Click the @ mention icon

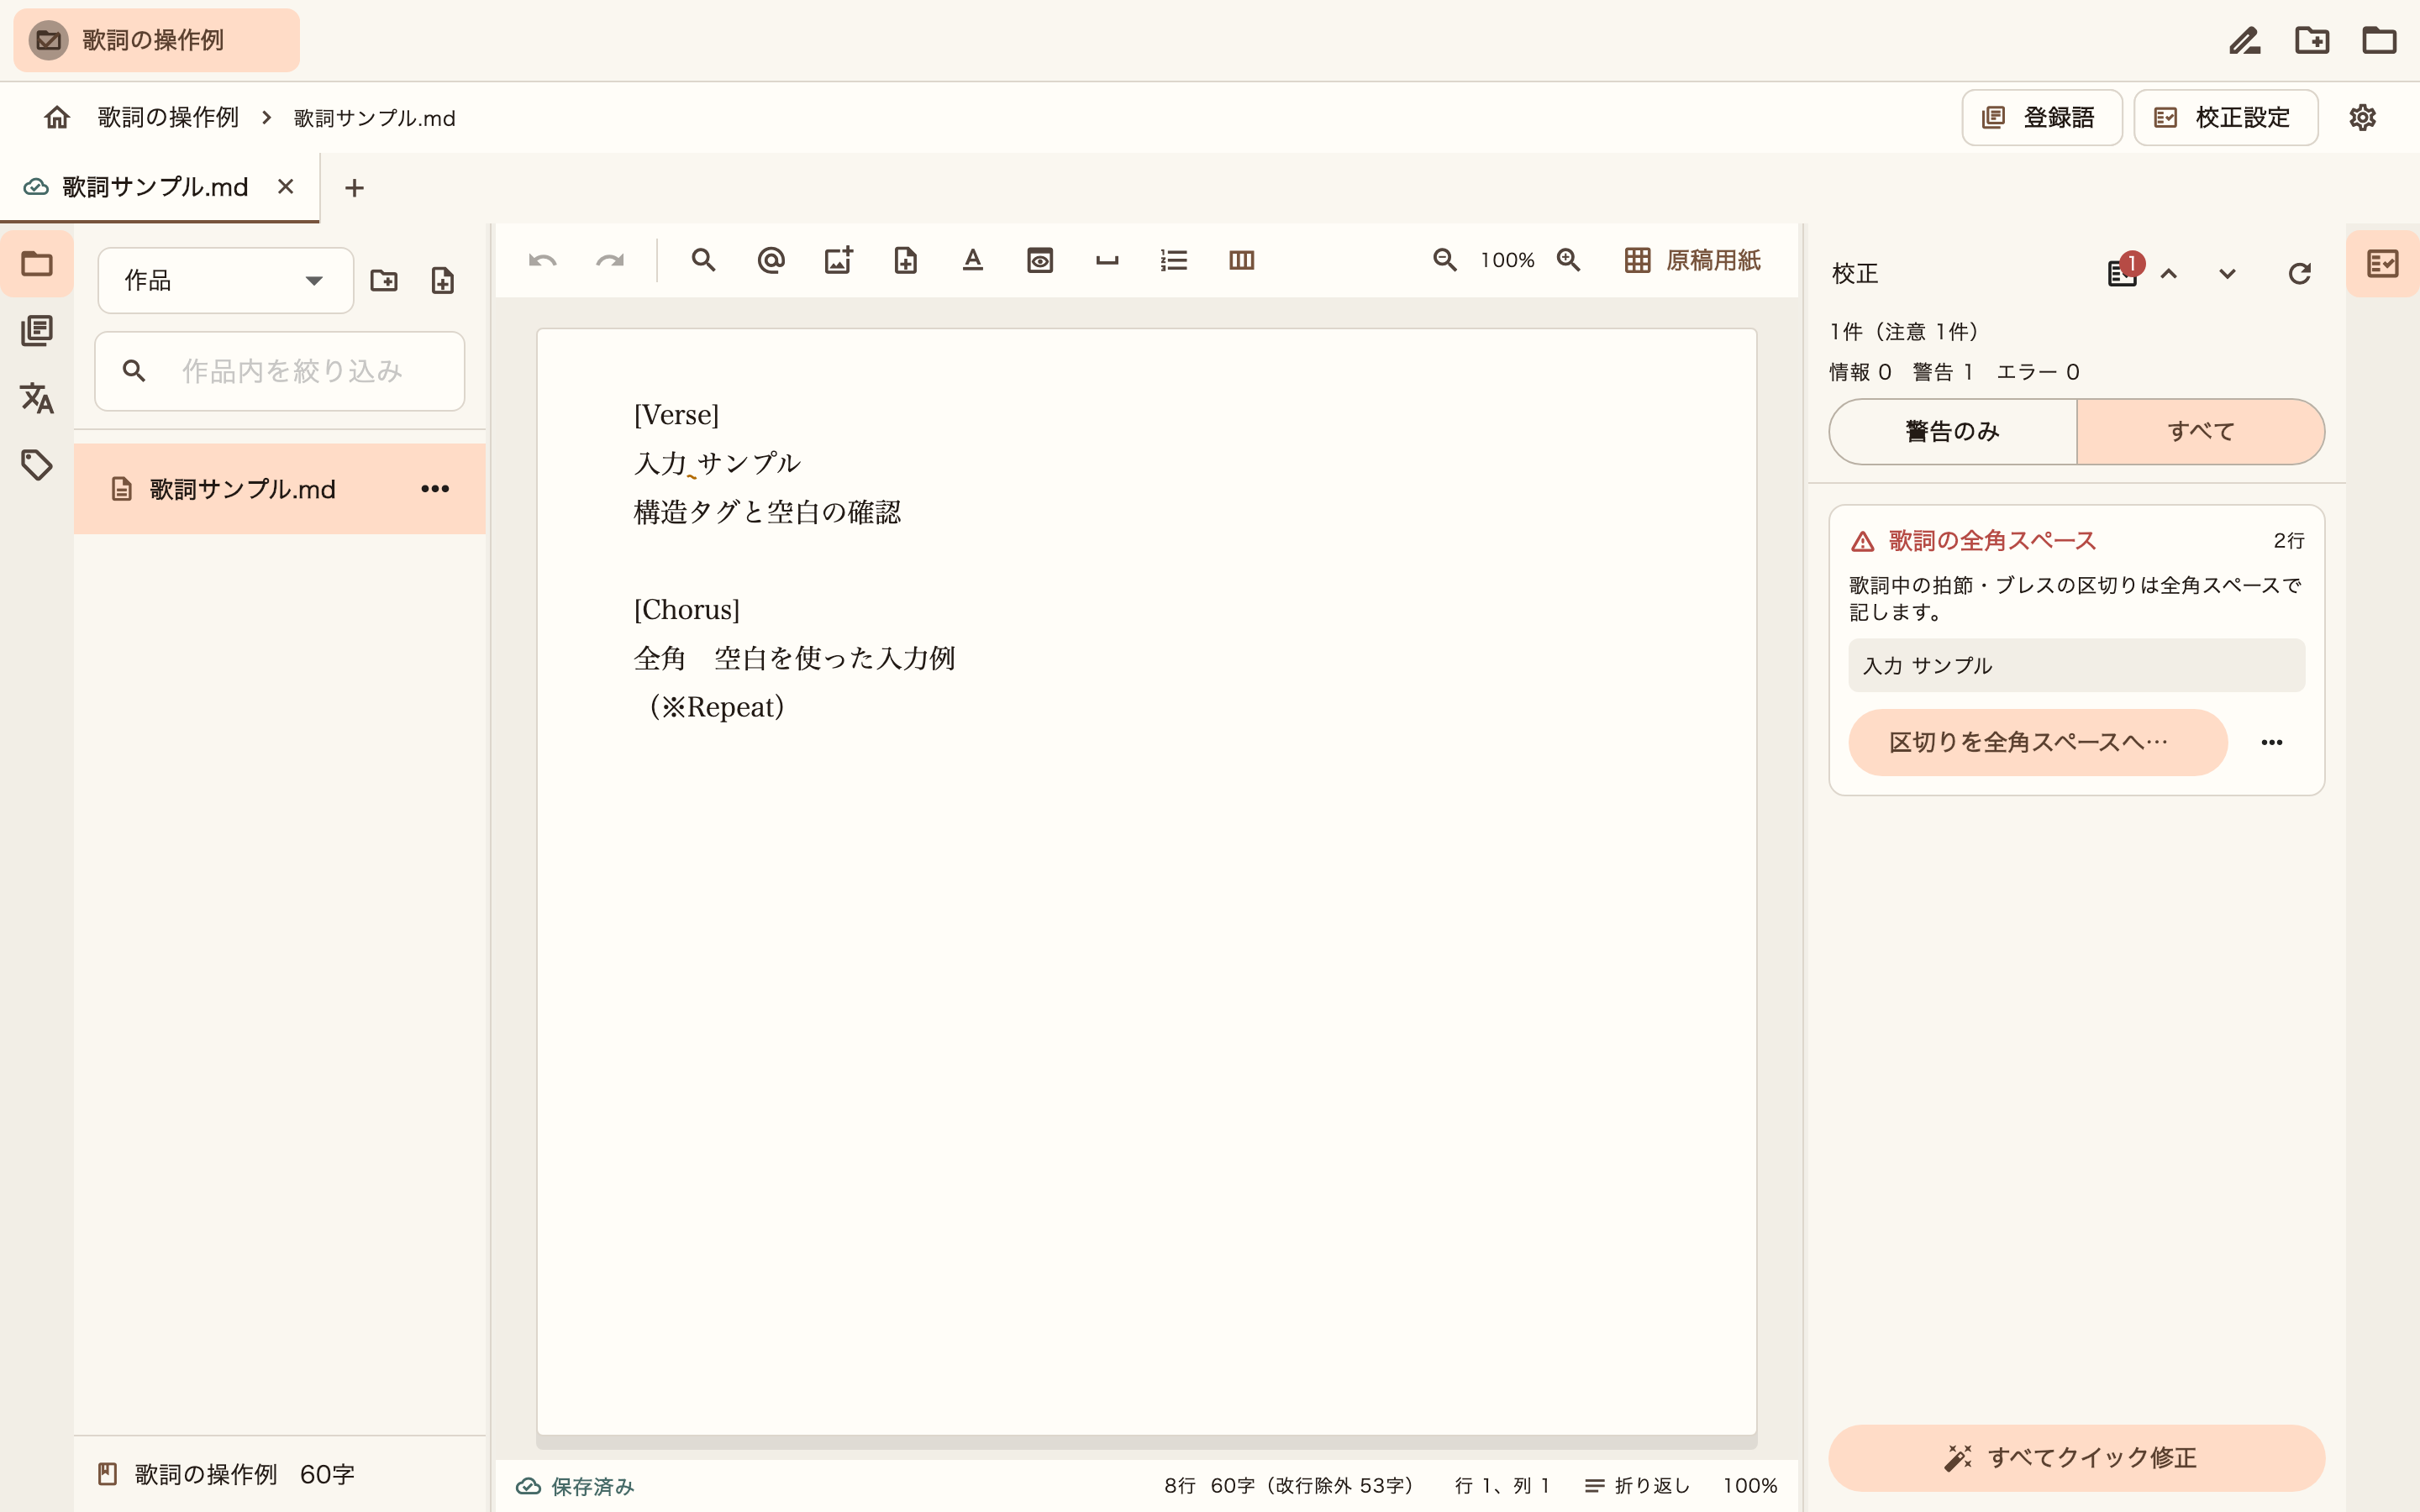click(x=771, y=261)
